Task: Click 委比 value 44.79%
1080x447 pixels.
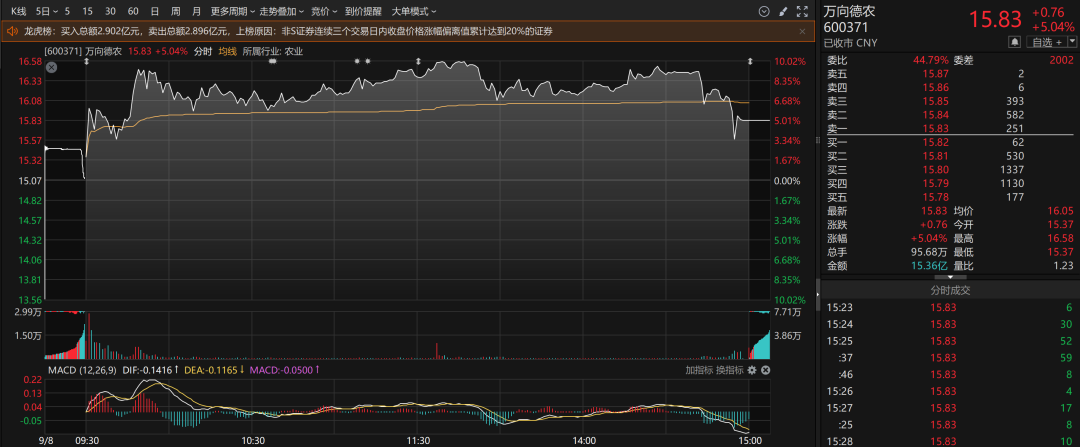Action: tap(931, 60)
